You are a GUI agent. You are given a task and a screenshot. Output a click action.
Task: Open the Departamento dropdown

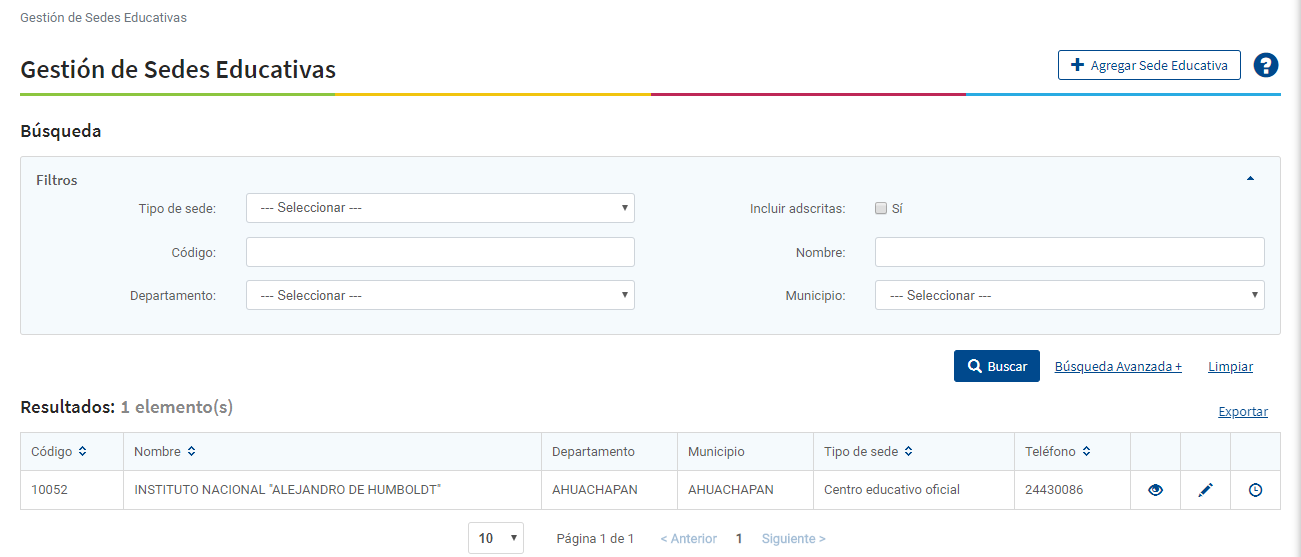(440, 296)
